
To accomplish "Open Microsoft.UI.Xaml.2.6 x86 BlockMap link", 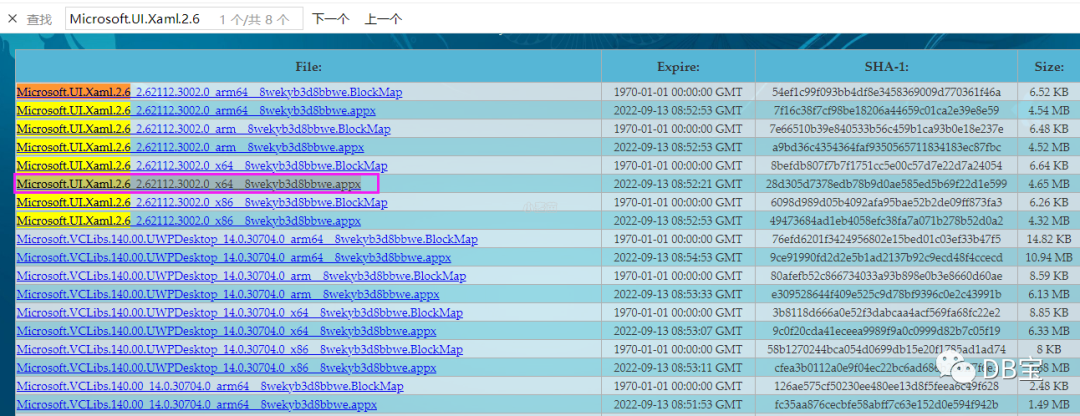I will [202, 202].
